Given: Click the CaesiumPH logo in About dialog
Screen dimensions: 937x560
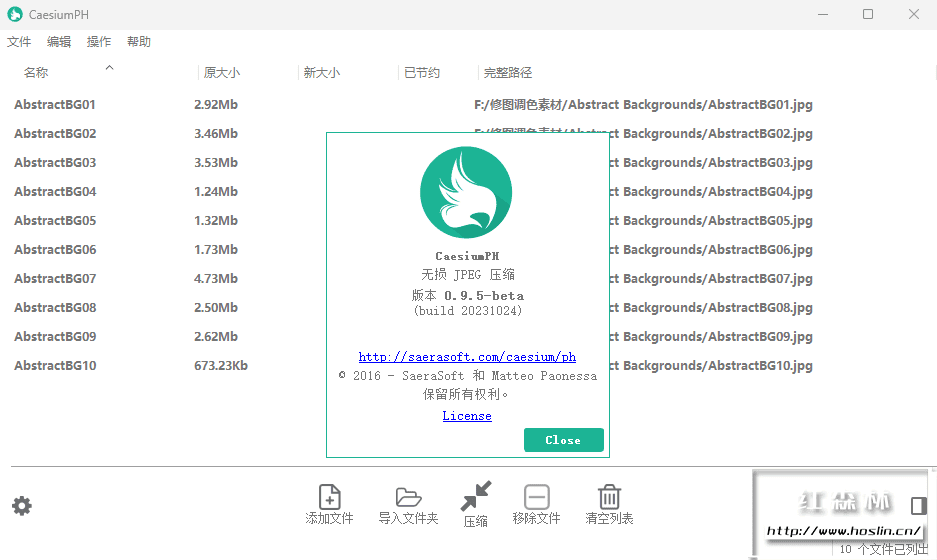Looking at the screenshot, I should coord(466,192).
